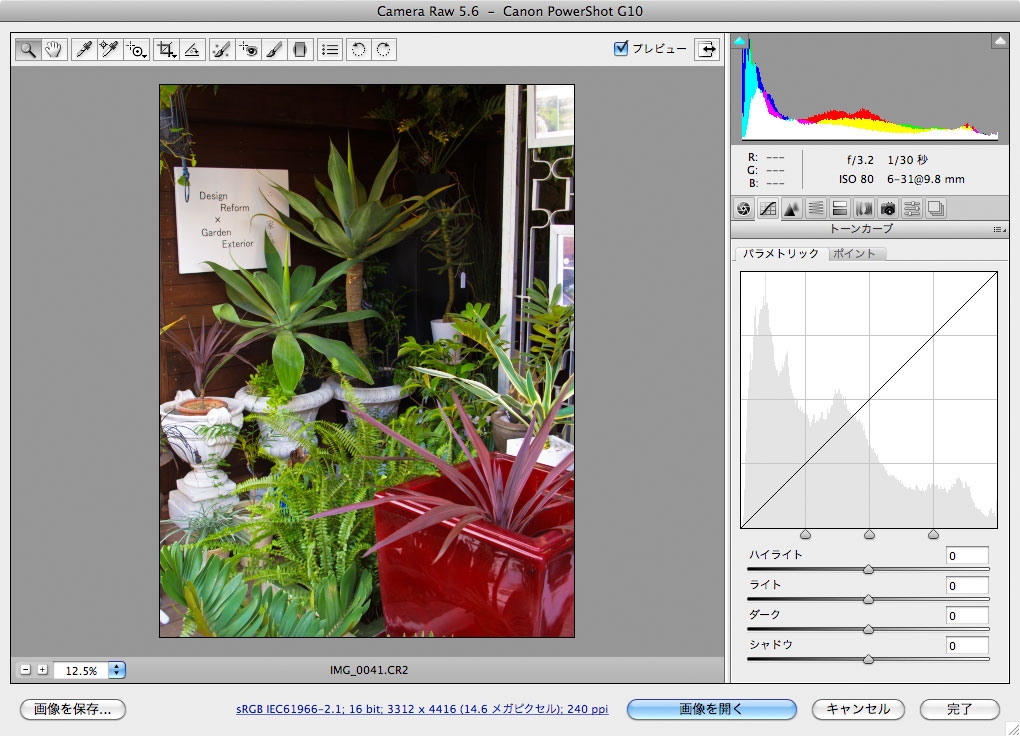Focus the ハイライト value field
This screenshot has width=1020, height=736.
pos(967,556)
